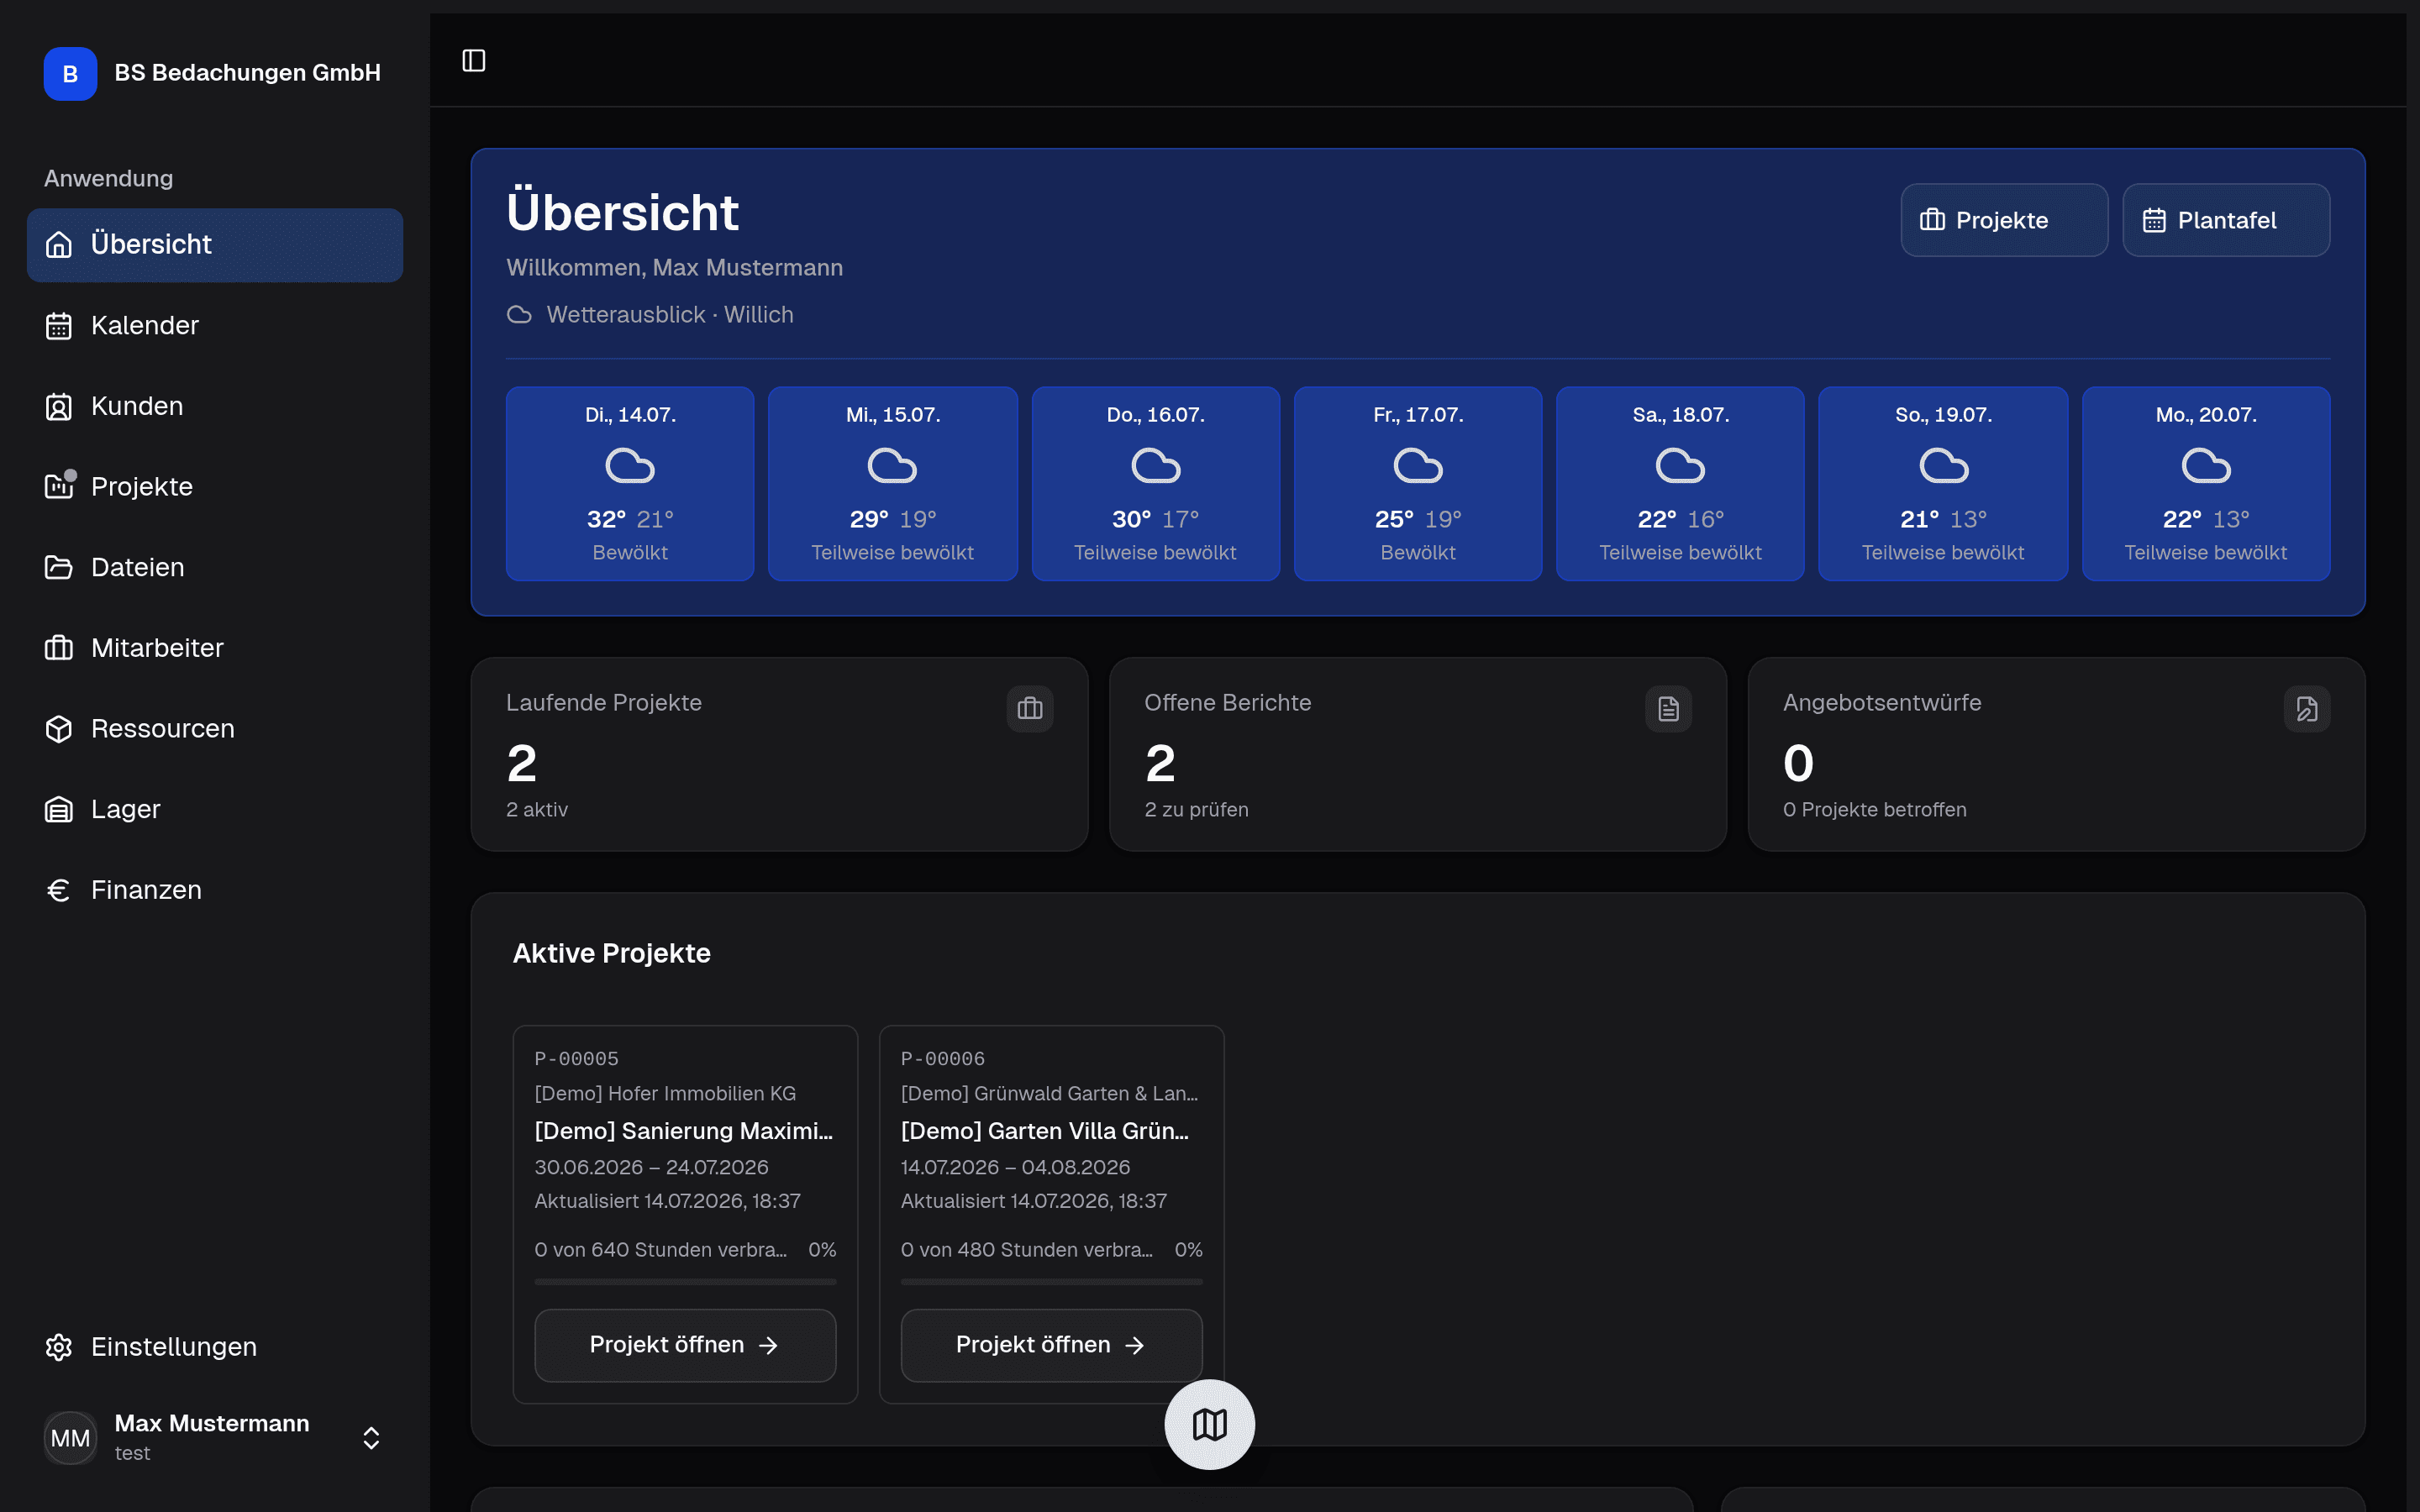Click the Projekte button in header
Screen dimensions: 2420x1512
pos(2004,220)
